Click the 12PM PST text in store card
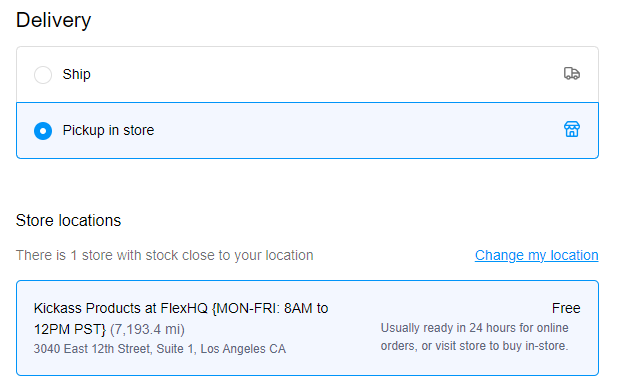Image resolution: width=617 pixels, height=390 pixels. pyautogui.click(x=70, y=329)
